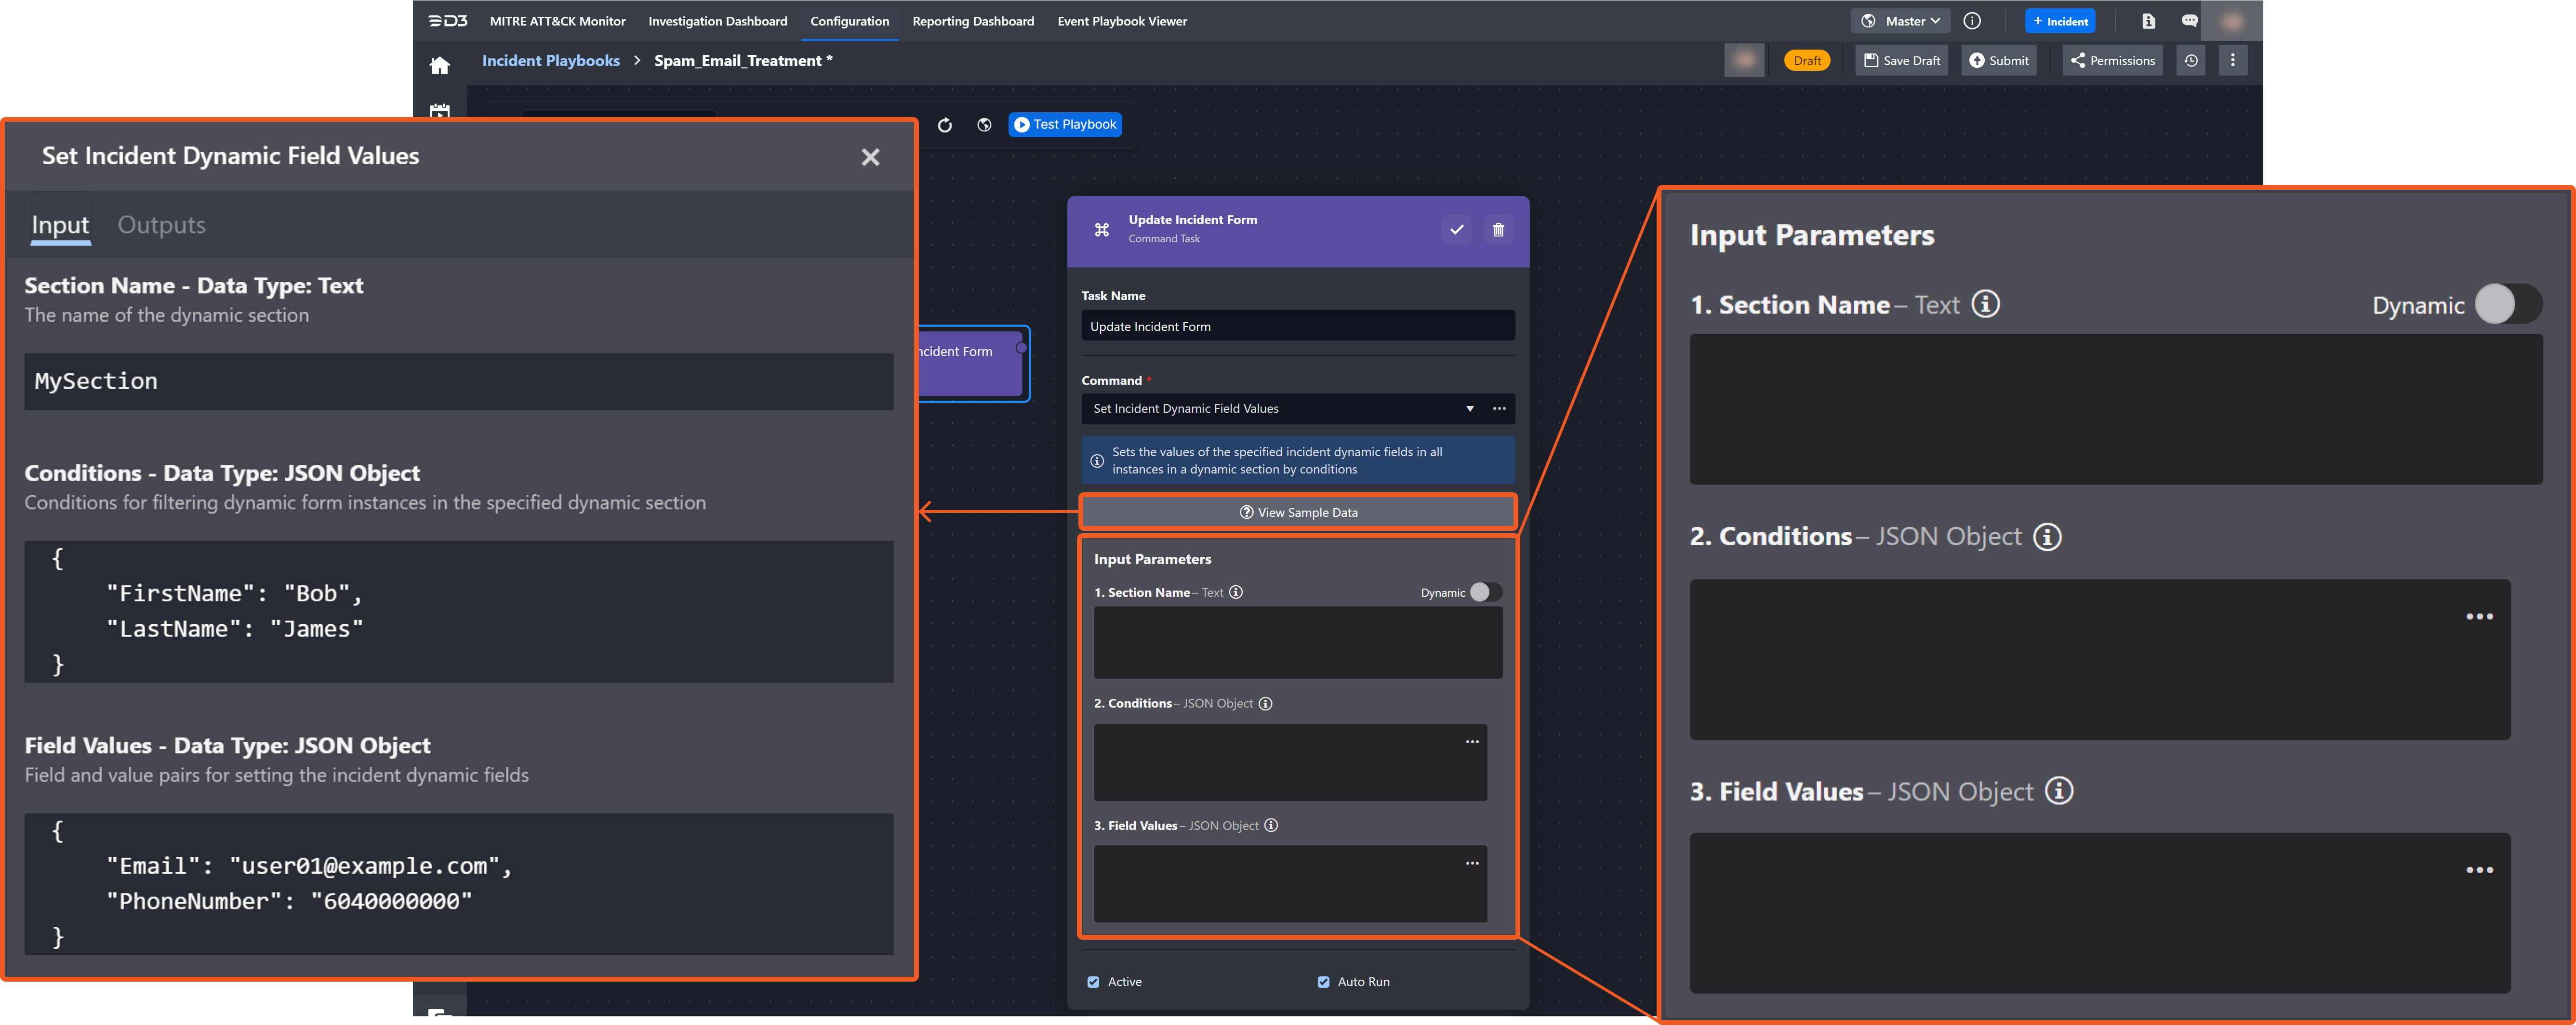Open the three-dot menu in the task panel Field Values box
The width and height of the screenshot is (2576, 1025).
tap(1472, 863)
